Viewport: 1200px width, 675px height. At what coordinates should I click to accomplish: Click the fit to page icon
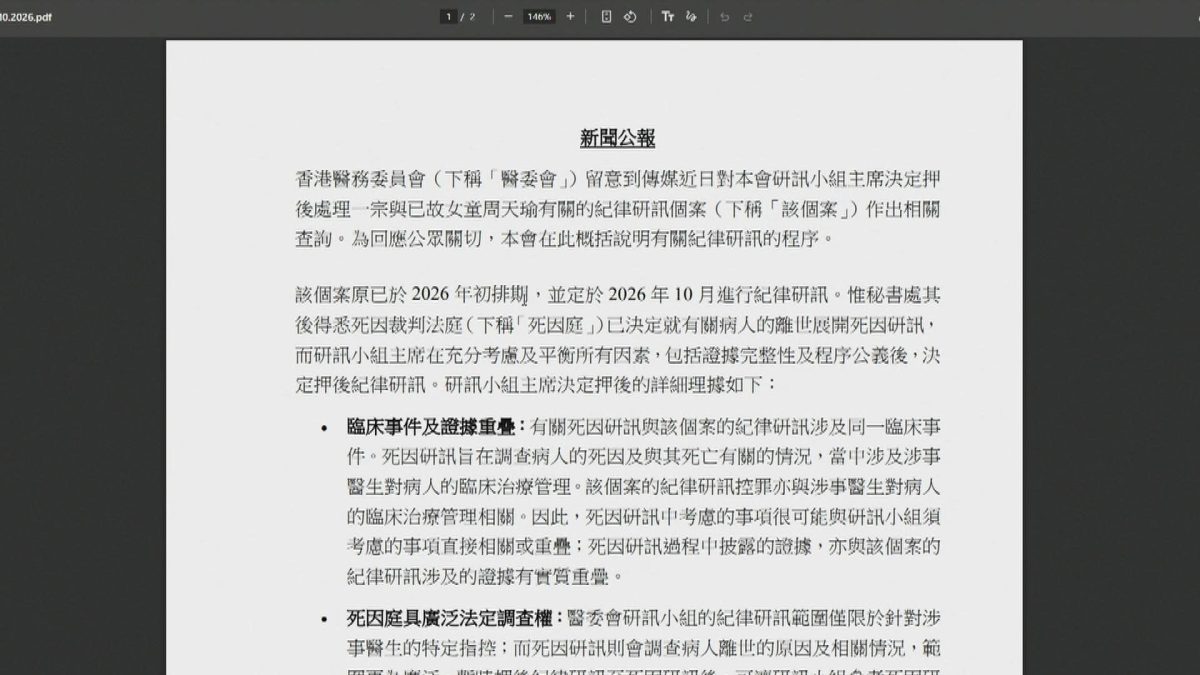coord(606,16)
